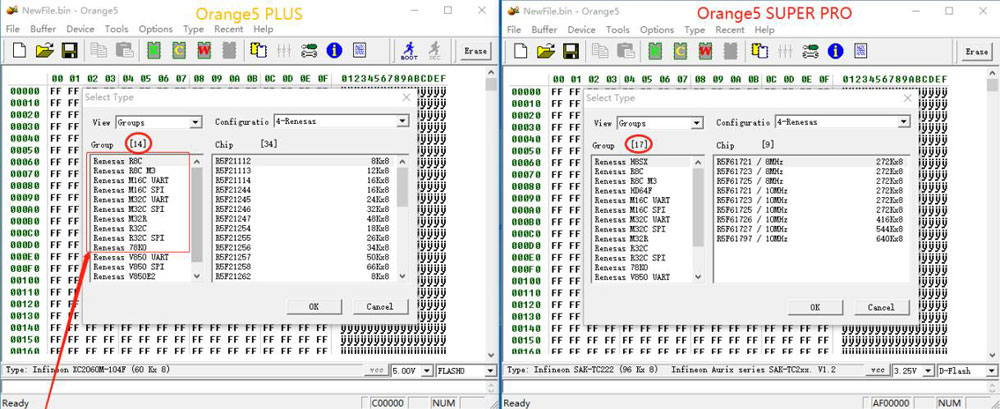Open Buffer menu in Orange5 PLUS window
This screenshot has height=409, width=1000.
coord(43,29)
